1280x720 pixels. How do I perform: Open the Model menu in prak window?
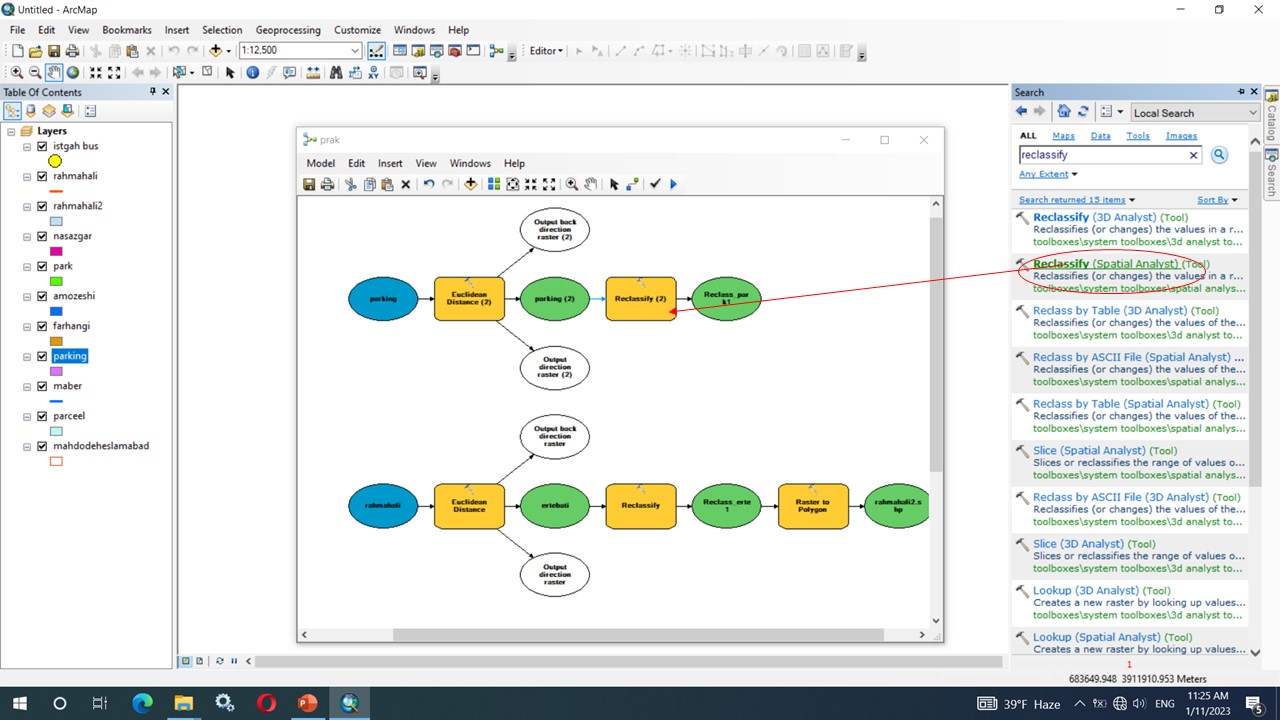320,163
